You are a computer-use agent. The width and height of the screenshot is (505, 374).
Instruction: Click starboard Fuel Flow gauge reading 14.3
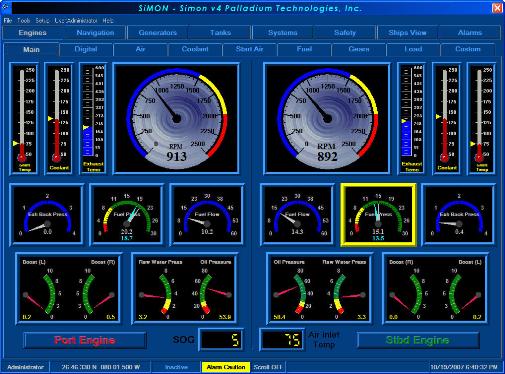[x=297, y=215]
